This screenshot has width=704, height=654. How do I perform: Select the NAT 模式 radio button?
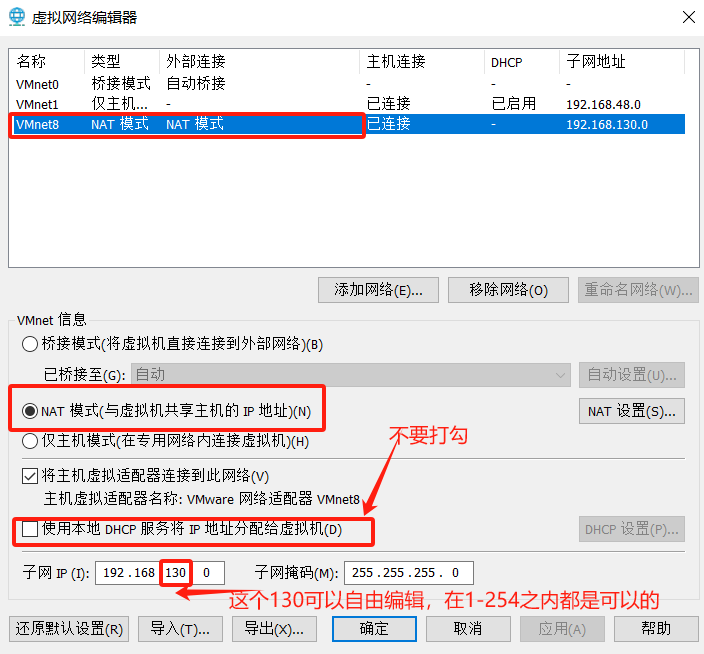click(x=30, y=411)
